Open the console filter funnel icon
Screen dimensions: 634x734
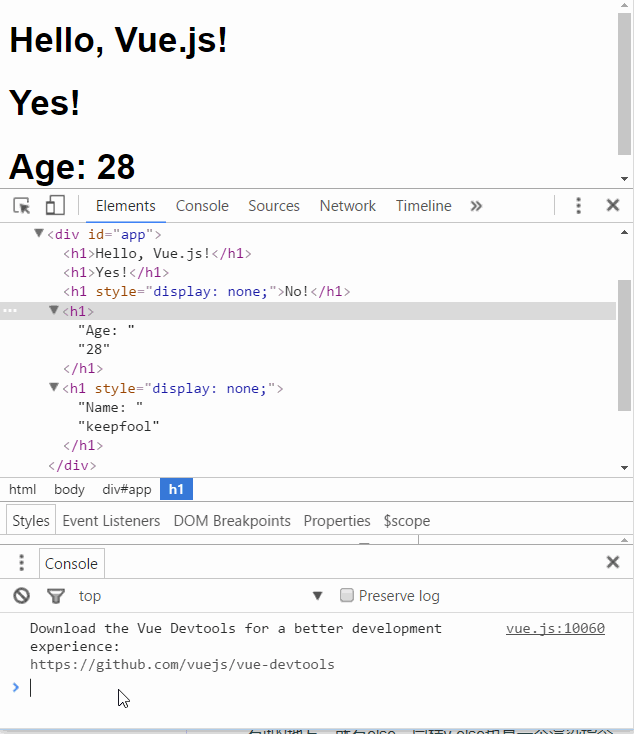click(56, 596)
